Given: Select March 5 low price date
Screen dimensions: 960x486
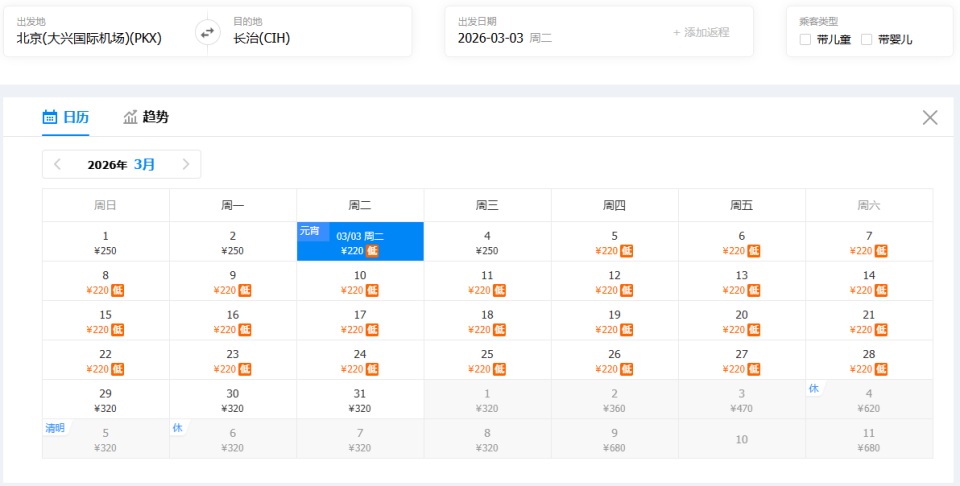Looking at the screenshot, I should coord(615,242).
